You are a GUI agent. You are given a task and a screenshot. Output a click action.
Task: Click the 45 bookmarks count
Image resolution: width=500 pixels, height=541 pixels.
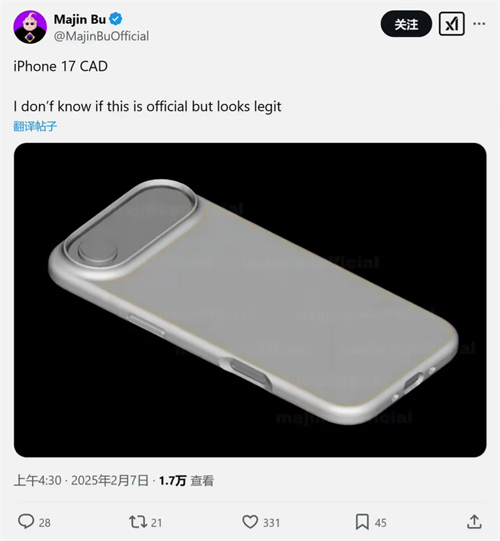pyautogui.click(x=381, y=523)
